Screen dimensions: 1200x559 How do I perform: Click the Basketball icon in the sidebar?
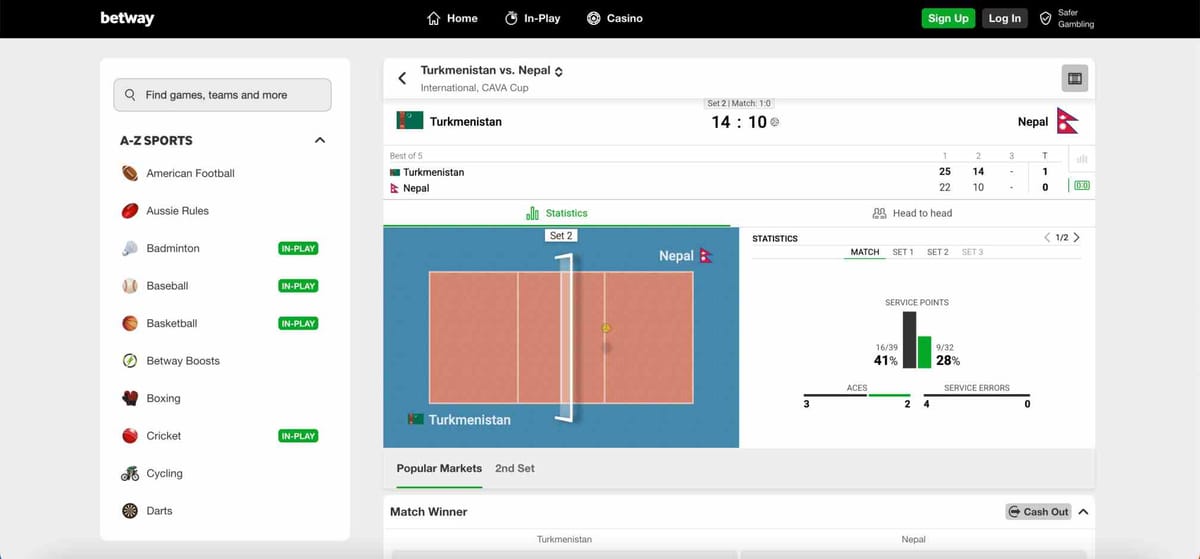pos(130,323)
